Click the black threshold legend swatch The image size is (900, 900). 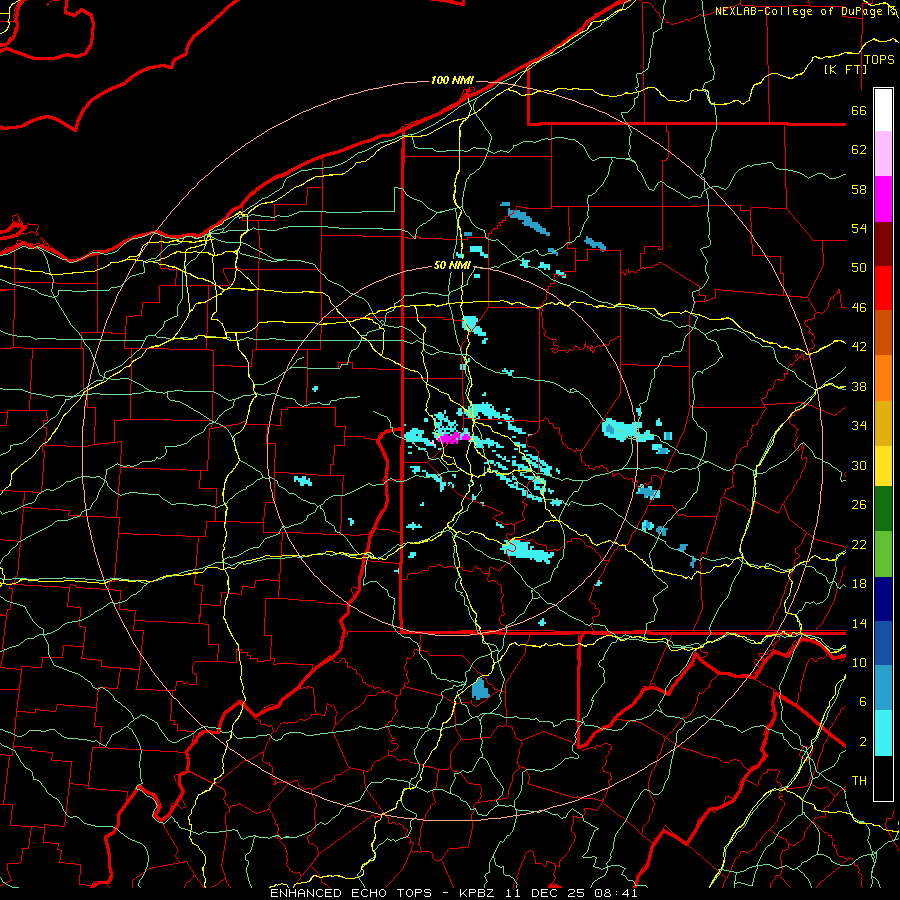pyautogui.click(x=883, y=778)
